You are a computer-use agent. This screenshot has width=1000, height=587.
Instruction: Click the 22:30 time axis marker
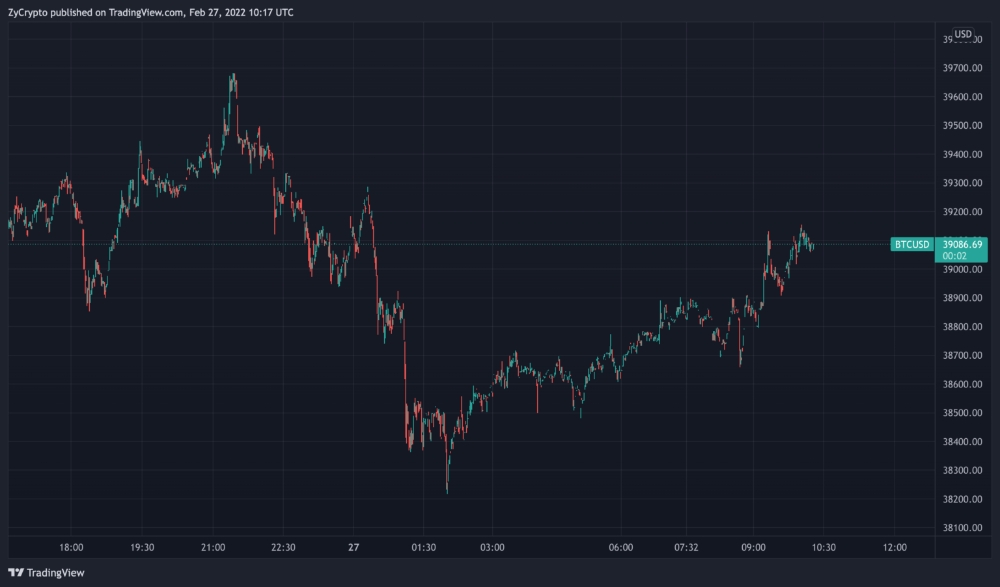pos(283,547)
